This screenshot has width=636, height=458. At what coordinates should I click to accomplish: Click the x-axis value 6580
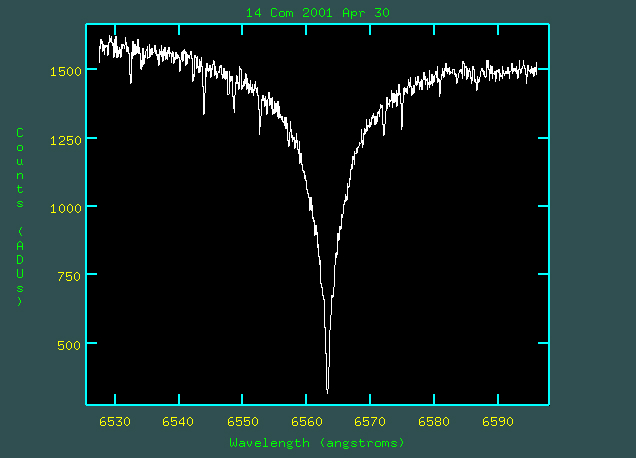pyautogui.click(x=434, y=422)
